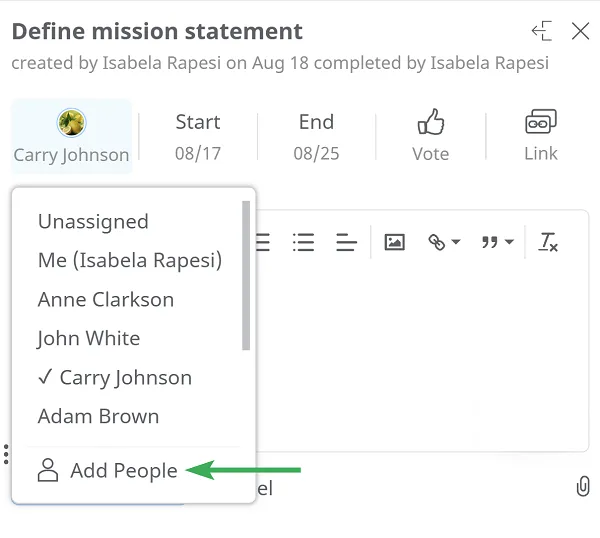Click the assignee list scrollbar
600x538 pixels.
click(x=246, y=275)
